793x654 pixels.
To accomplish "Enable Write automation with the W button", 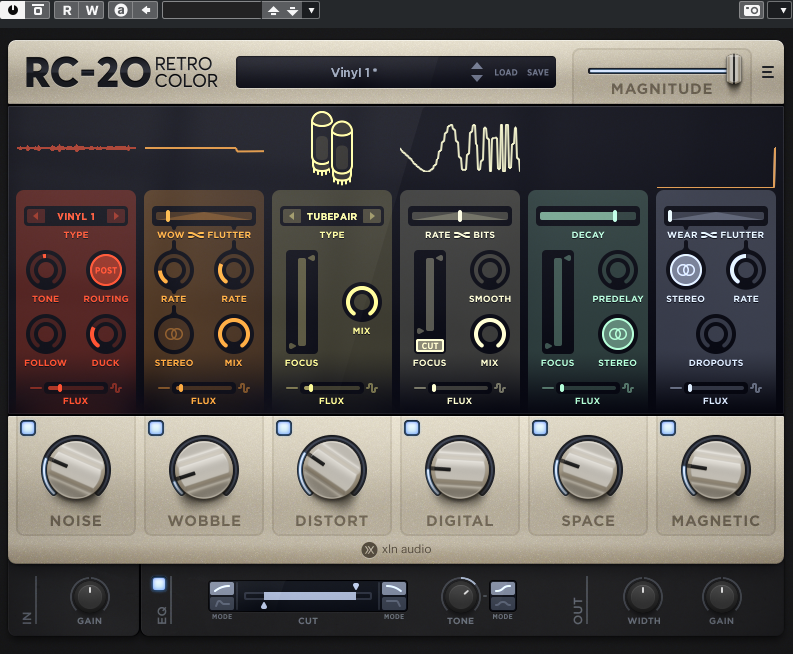I will [92, 10].
